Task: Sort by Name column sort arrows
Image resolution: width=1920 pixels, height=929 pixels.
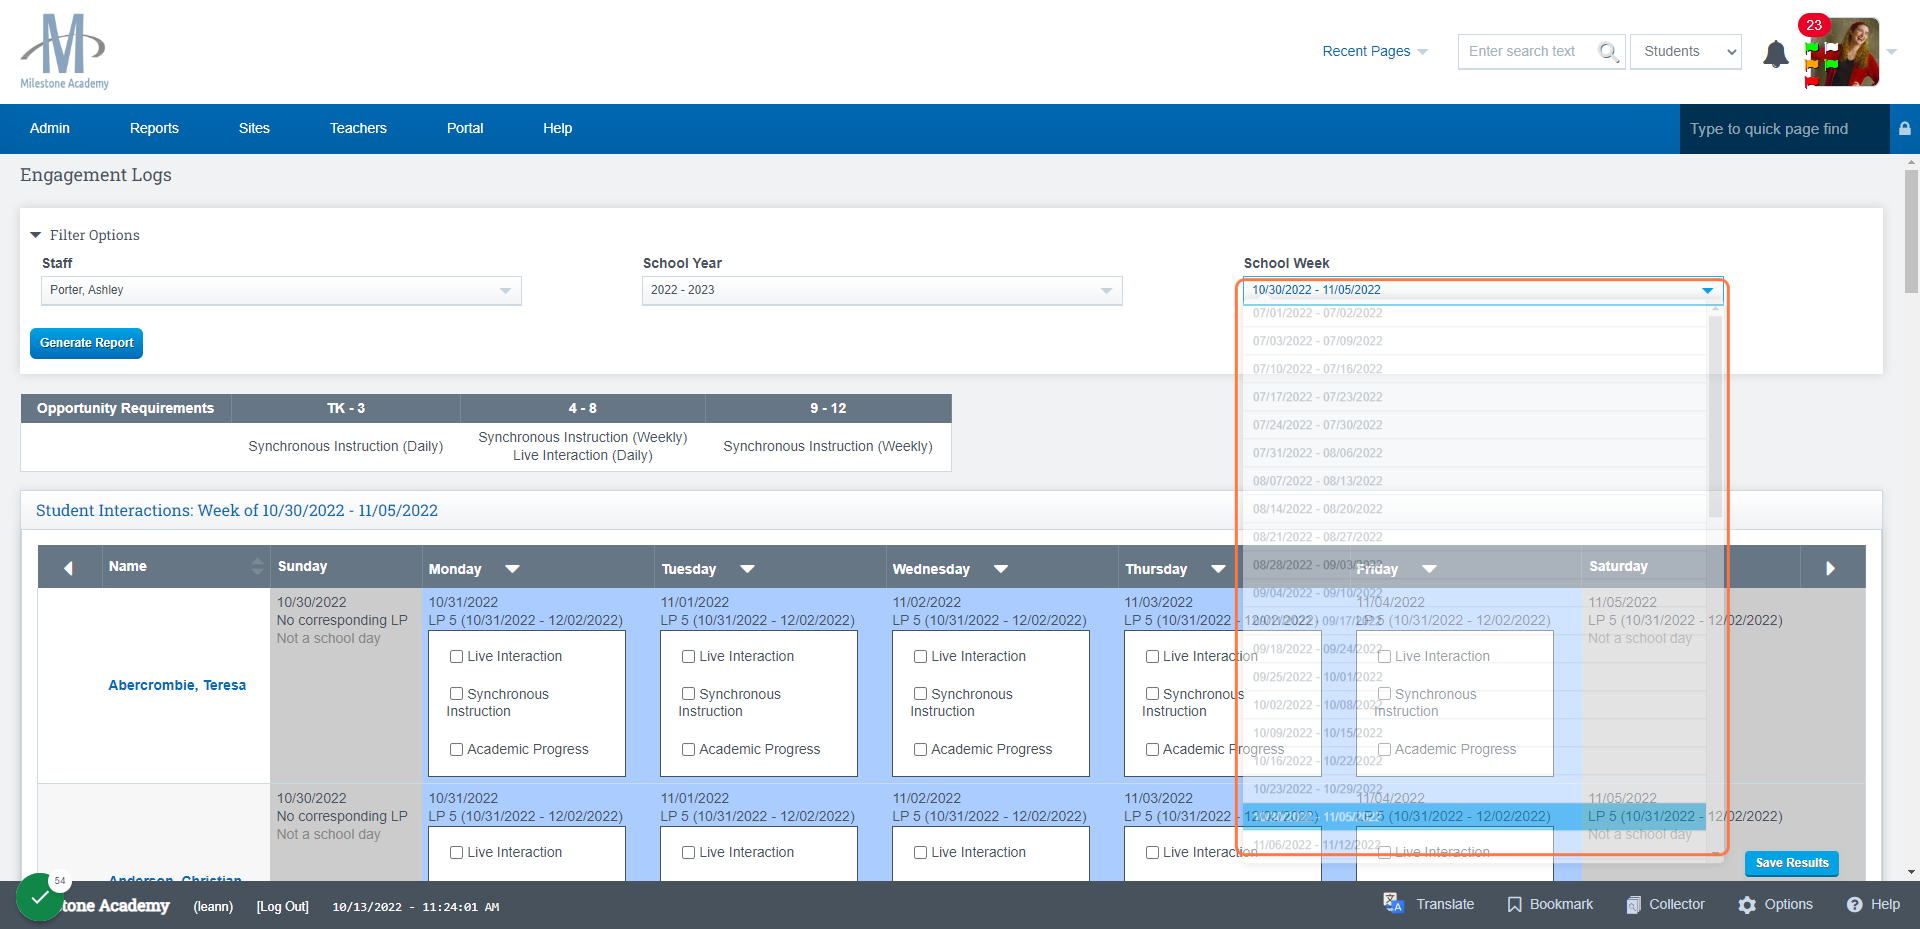Action: coord(258,567)
